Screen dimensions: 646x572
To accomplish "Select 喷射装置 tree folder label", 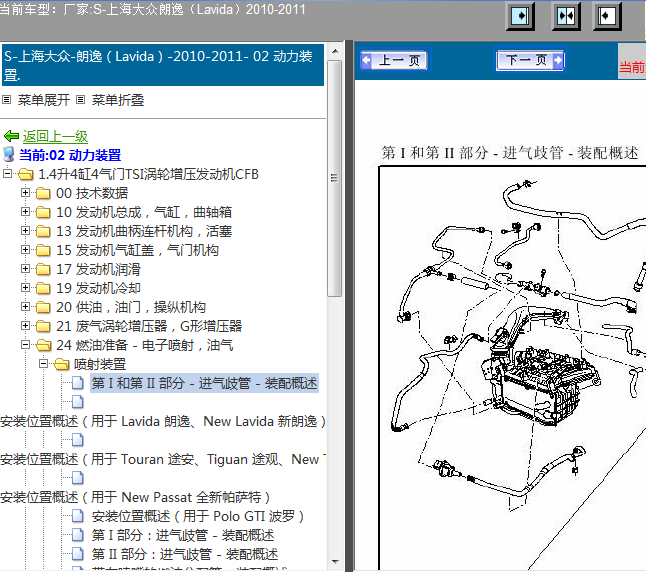I will pyautogui.click(x=100, y=364).
